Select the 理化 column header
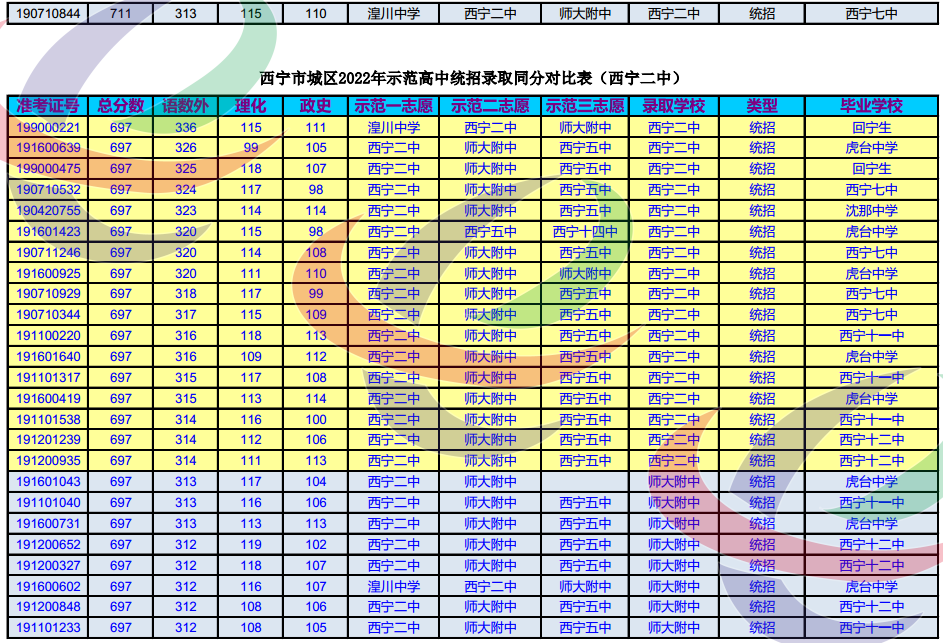The height and width of the screenshot is (643, 943). [250, 106]
